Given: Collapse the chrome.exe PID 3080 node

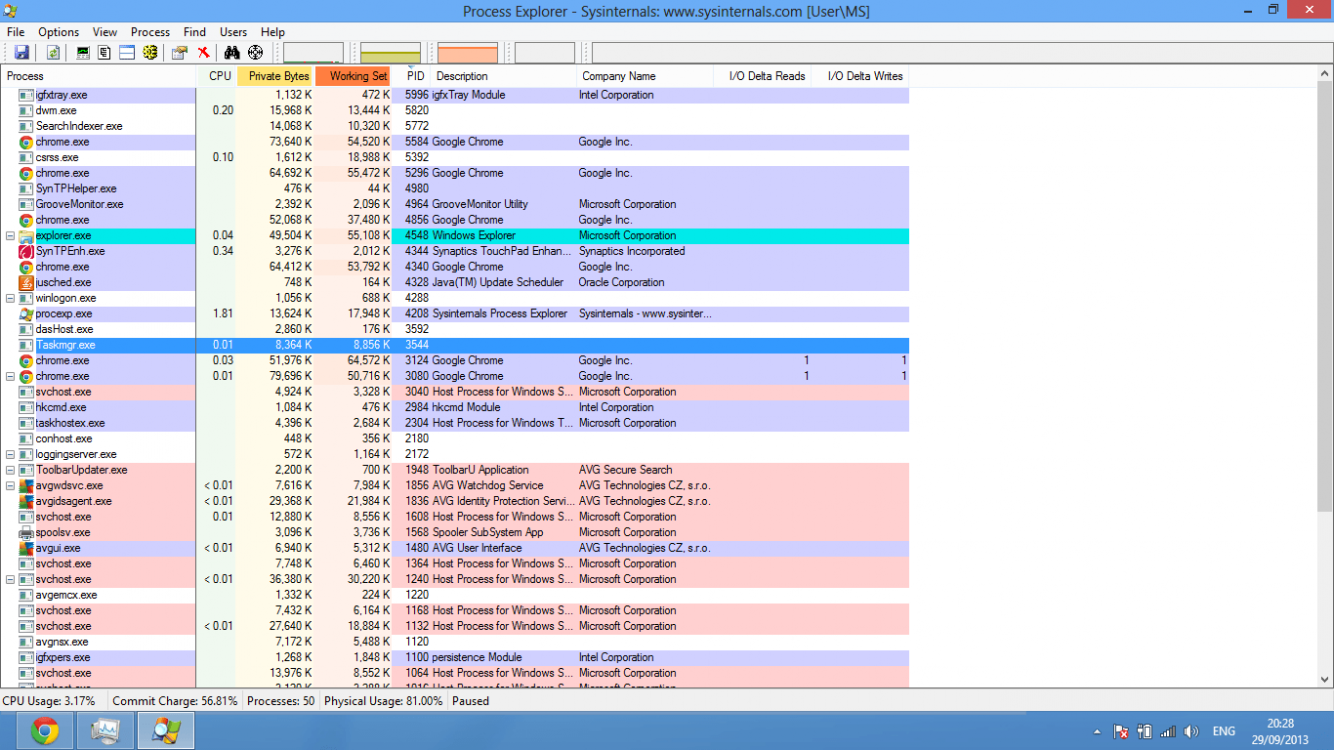Looking at the screenshot, I should [x=10, y=376].
